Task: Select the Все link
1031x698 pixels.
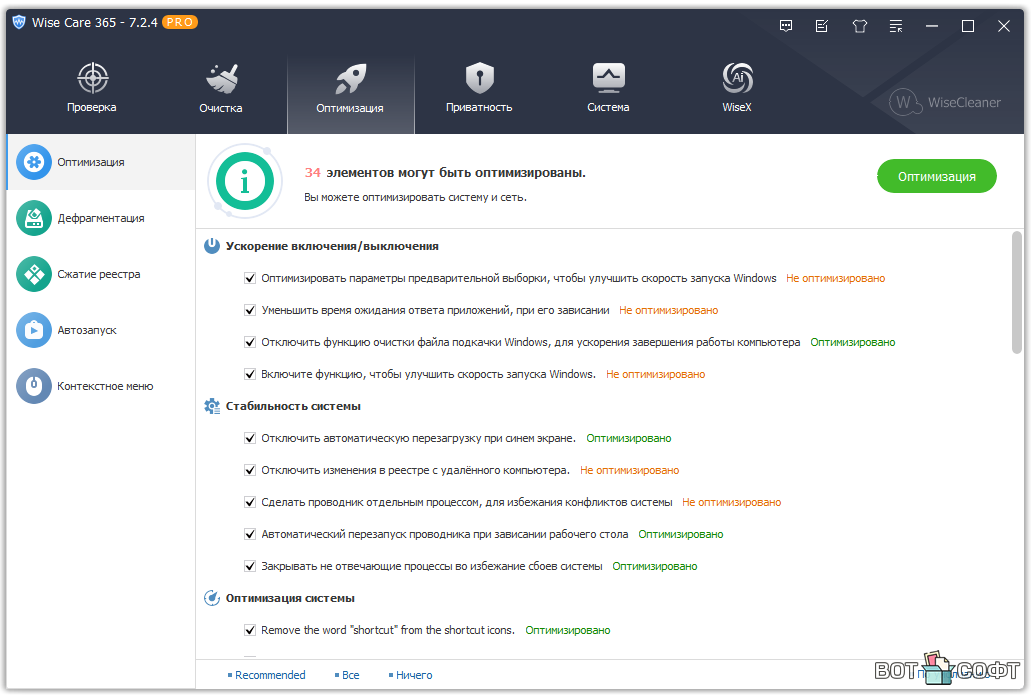Action: click(x=350, y=675)
